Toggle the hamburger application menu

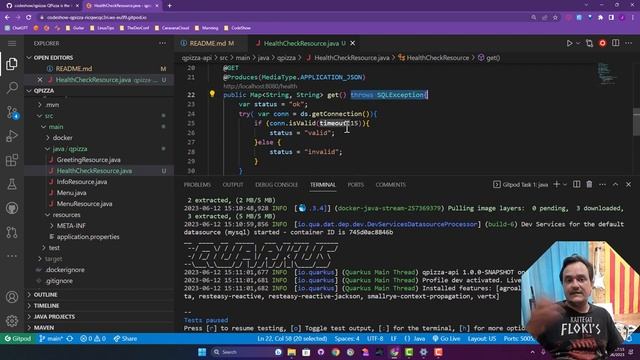(12, 43)
